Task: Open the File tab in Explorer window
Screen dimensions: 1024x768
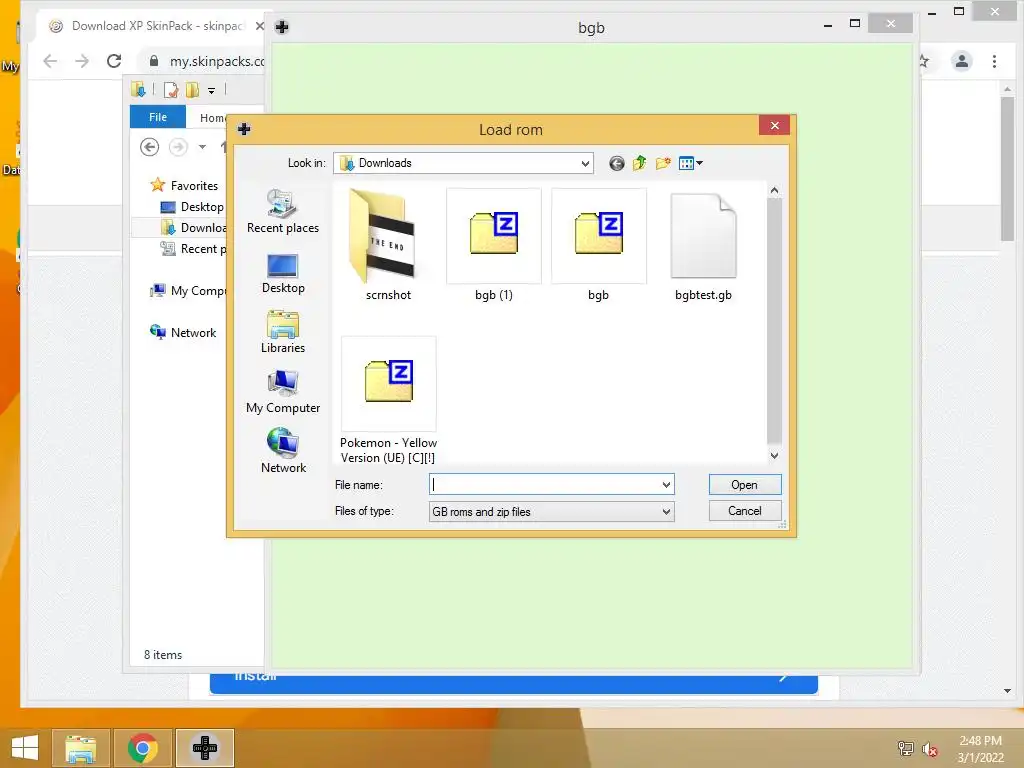Action: tap(157, 117)
